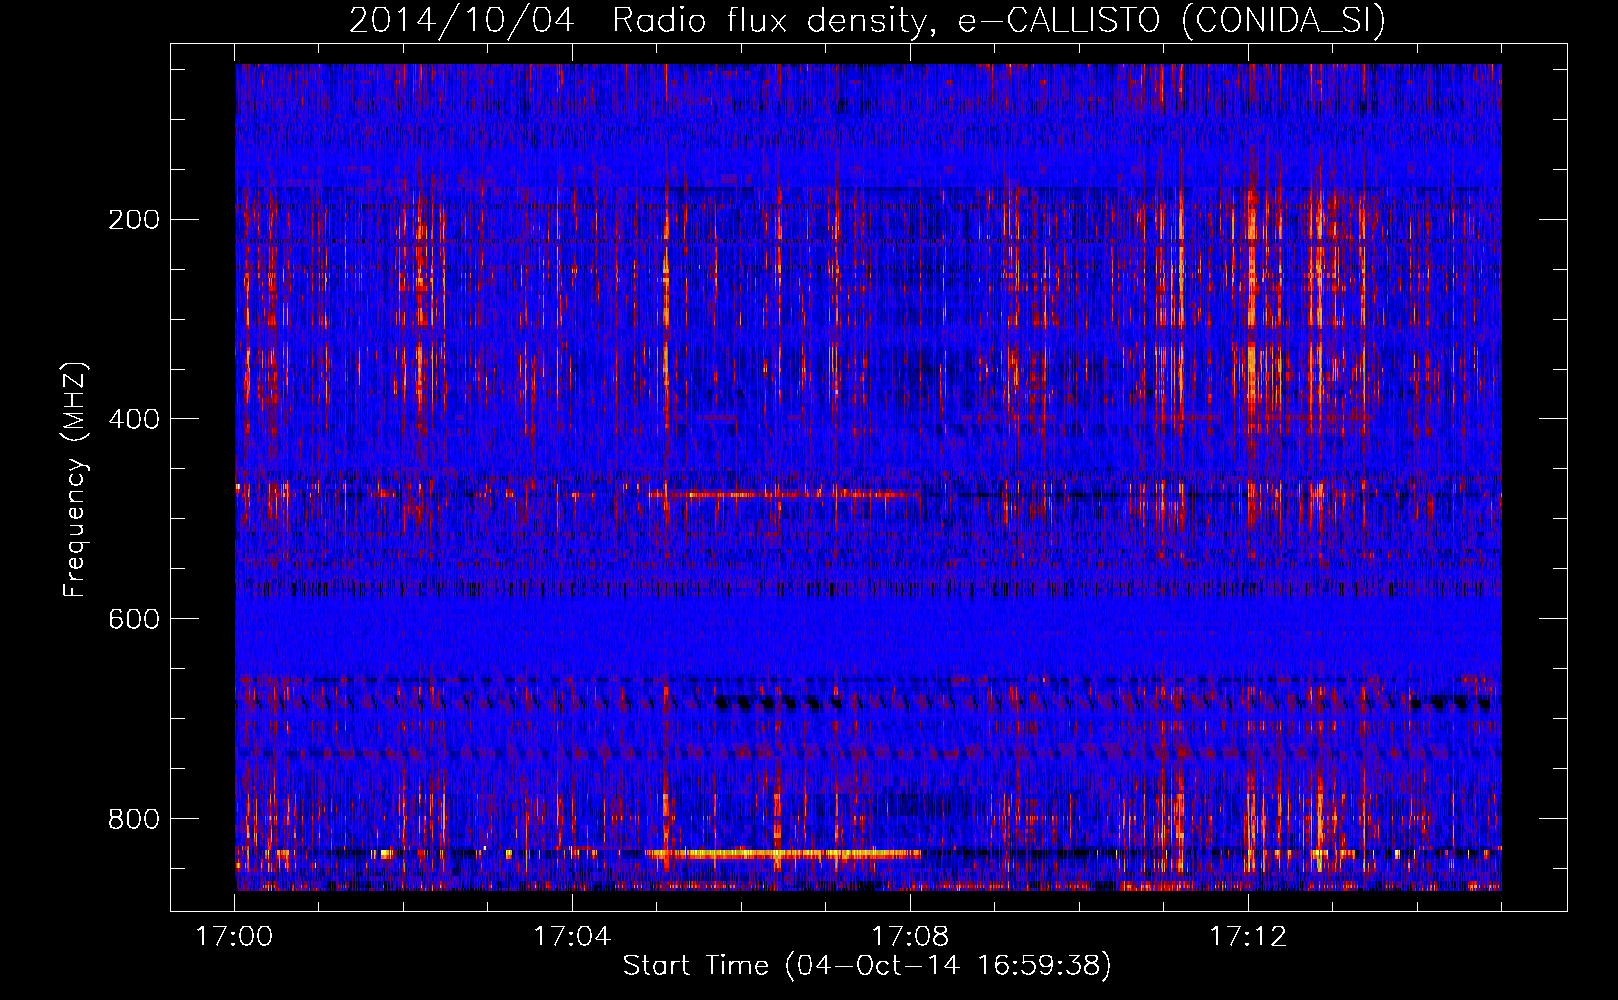
Task: Click the bright yellow emission band near 830 MHz
Action: tap(783, 854)
